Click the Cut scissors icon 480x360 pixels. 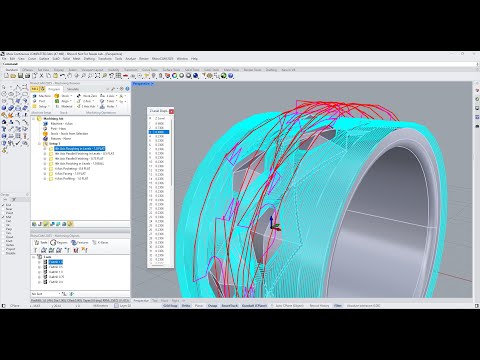41,76
